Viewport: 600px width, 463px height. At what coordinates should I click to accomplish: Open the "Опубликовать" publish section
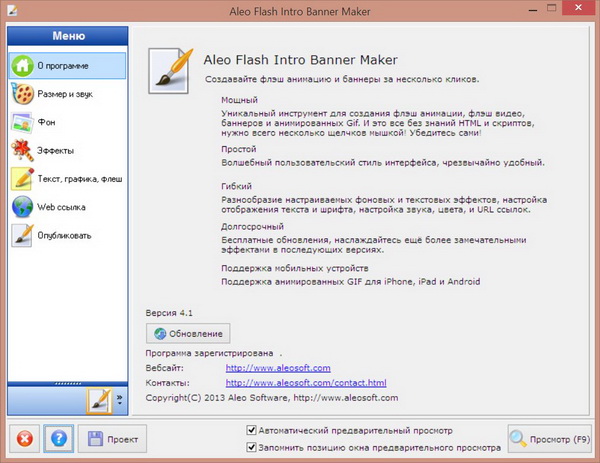tap(67, 235)
